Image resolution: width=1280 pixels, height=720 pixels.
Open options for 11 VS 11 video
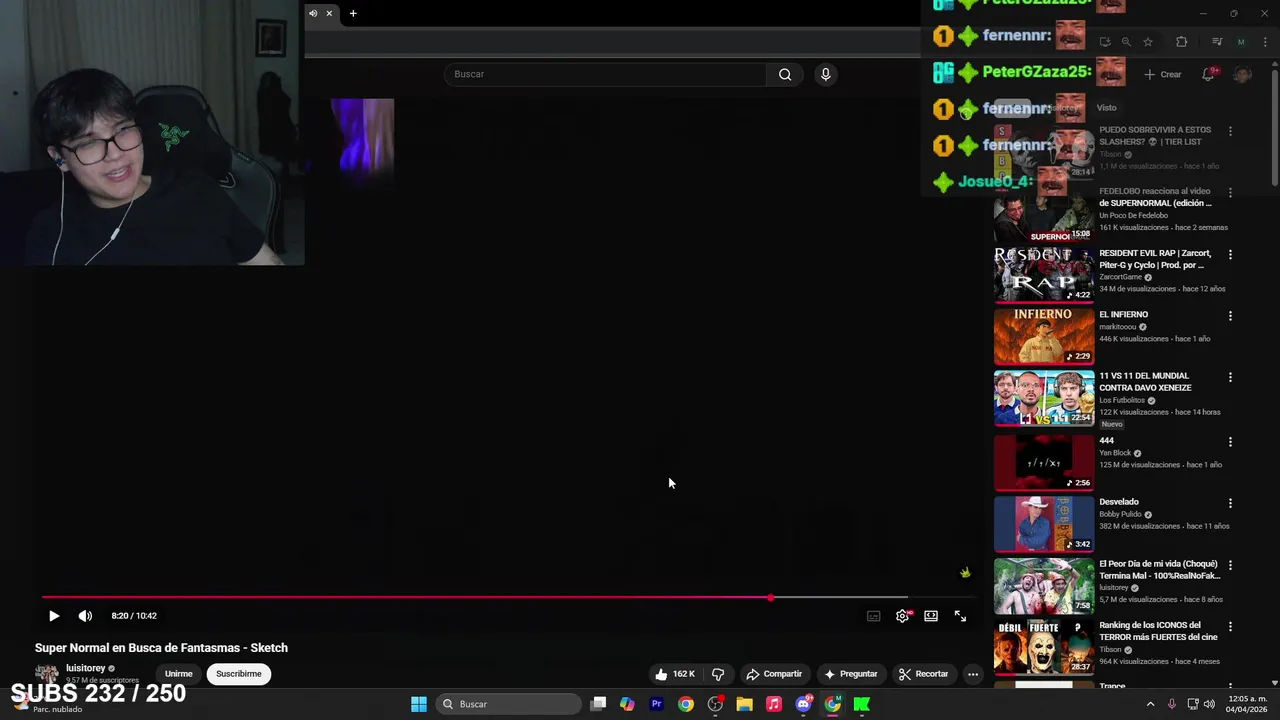click(1230, 377)
